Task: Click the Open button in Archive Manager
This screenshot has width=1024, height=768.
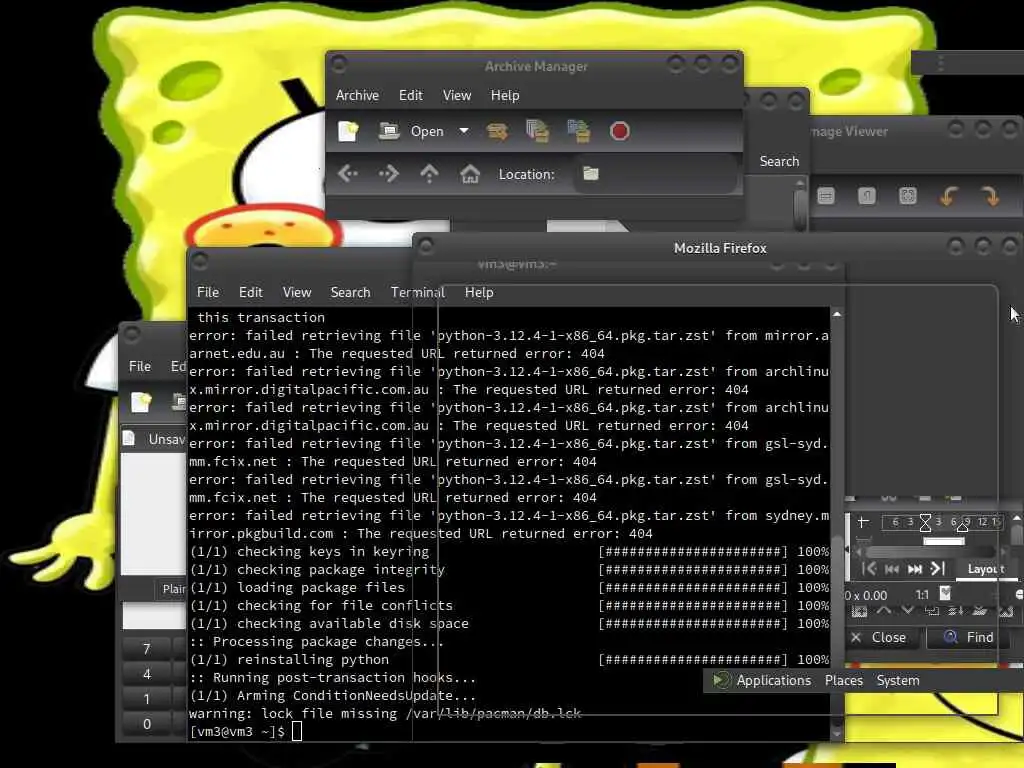Action: click(x=411, y=131)
